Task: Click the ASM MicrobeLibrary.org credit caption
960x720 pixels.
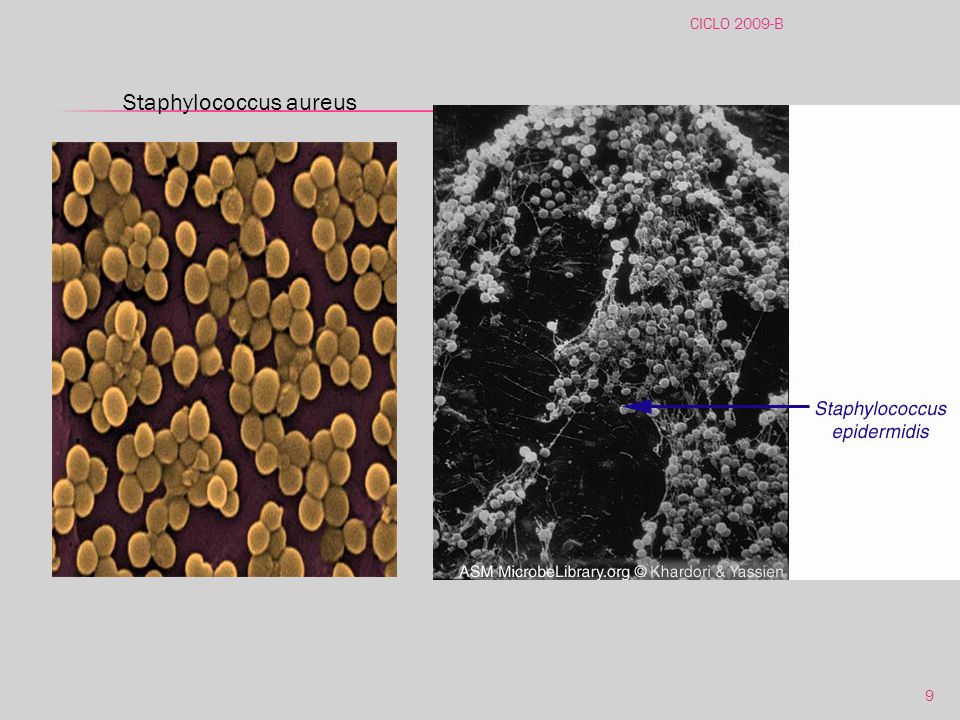Action: pos(621,572)
